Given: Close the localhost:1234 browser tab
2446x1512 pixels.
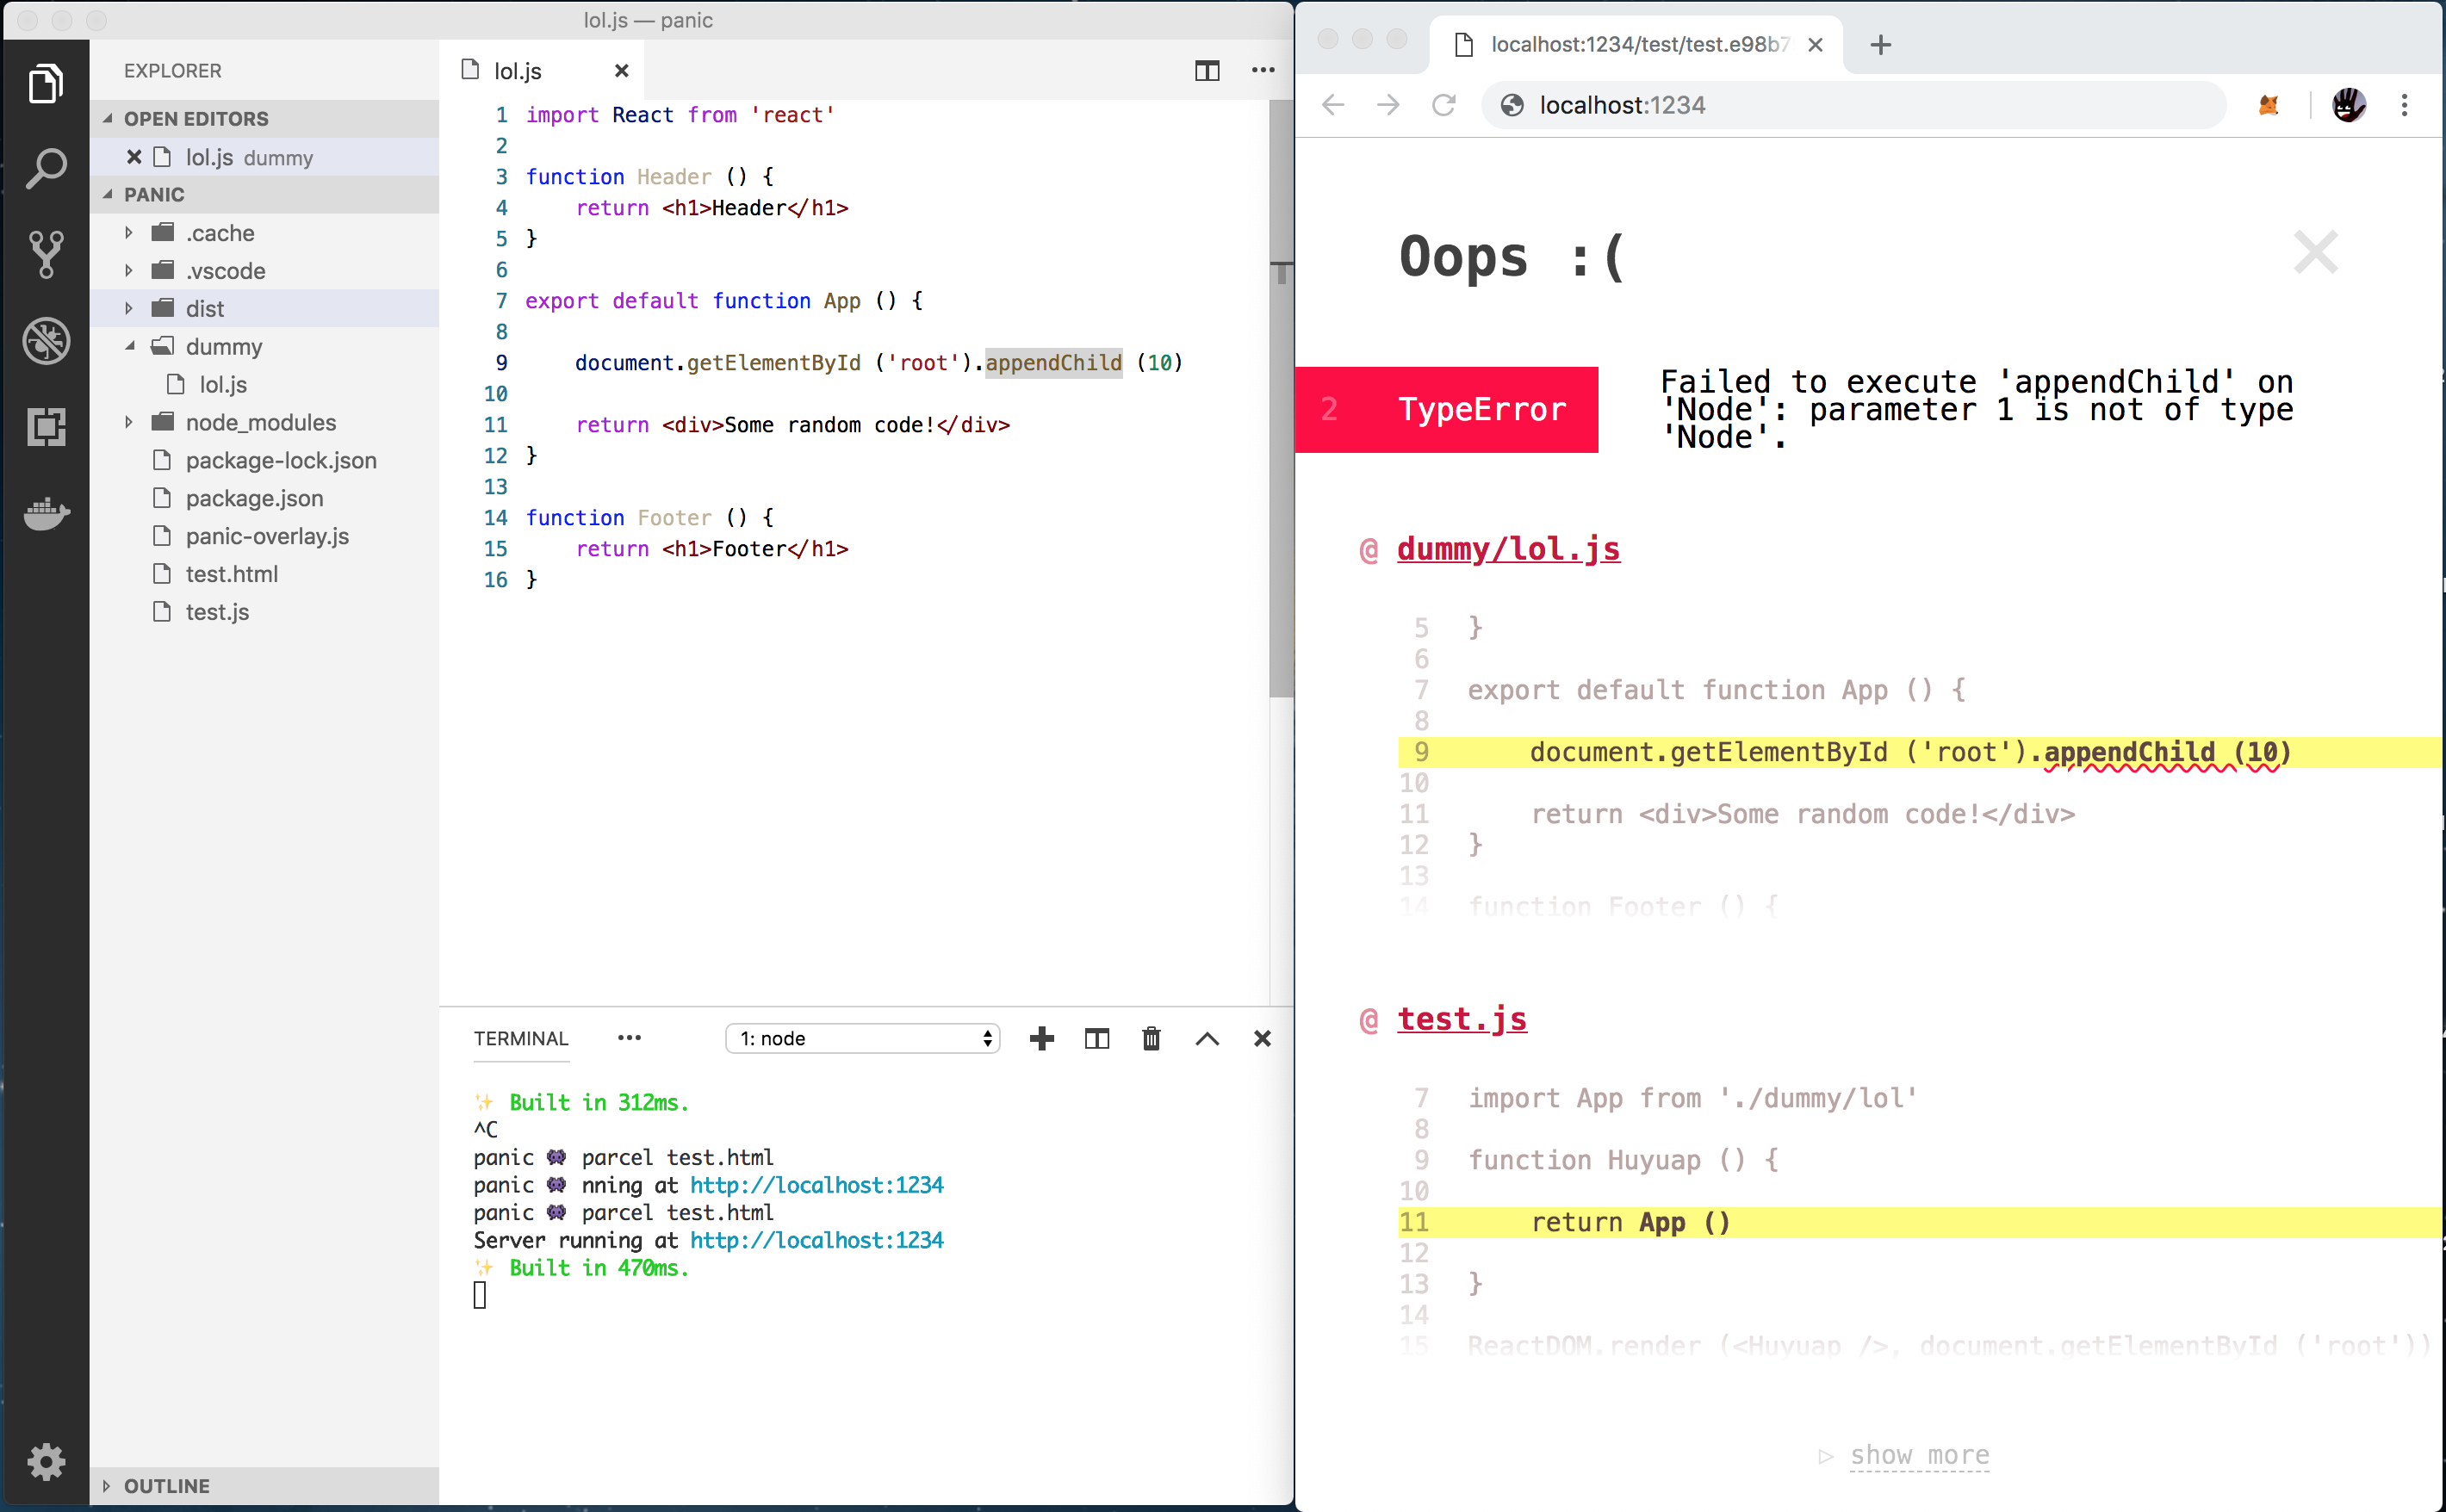Looking at the screenshot, I should coord(1816,45).
